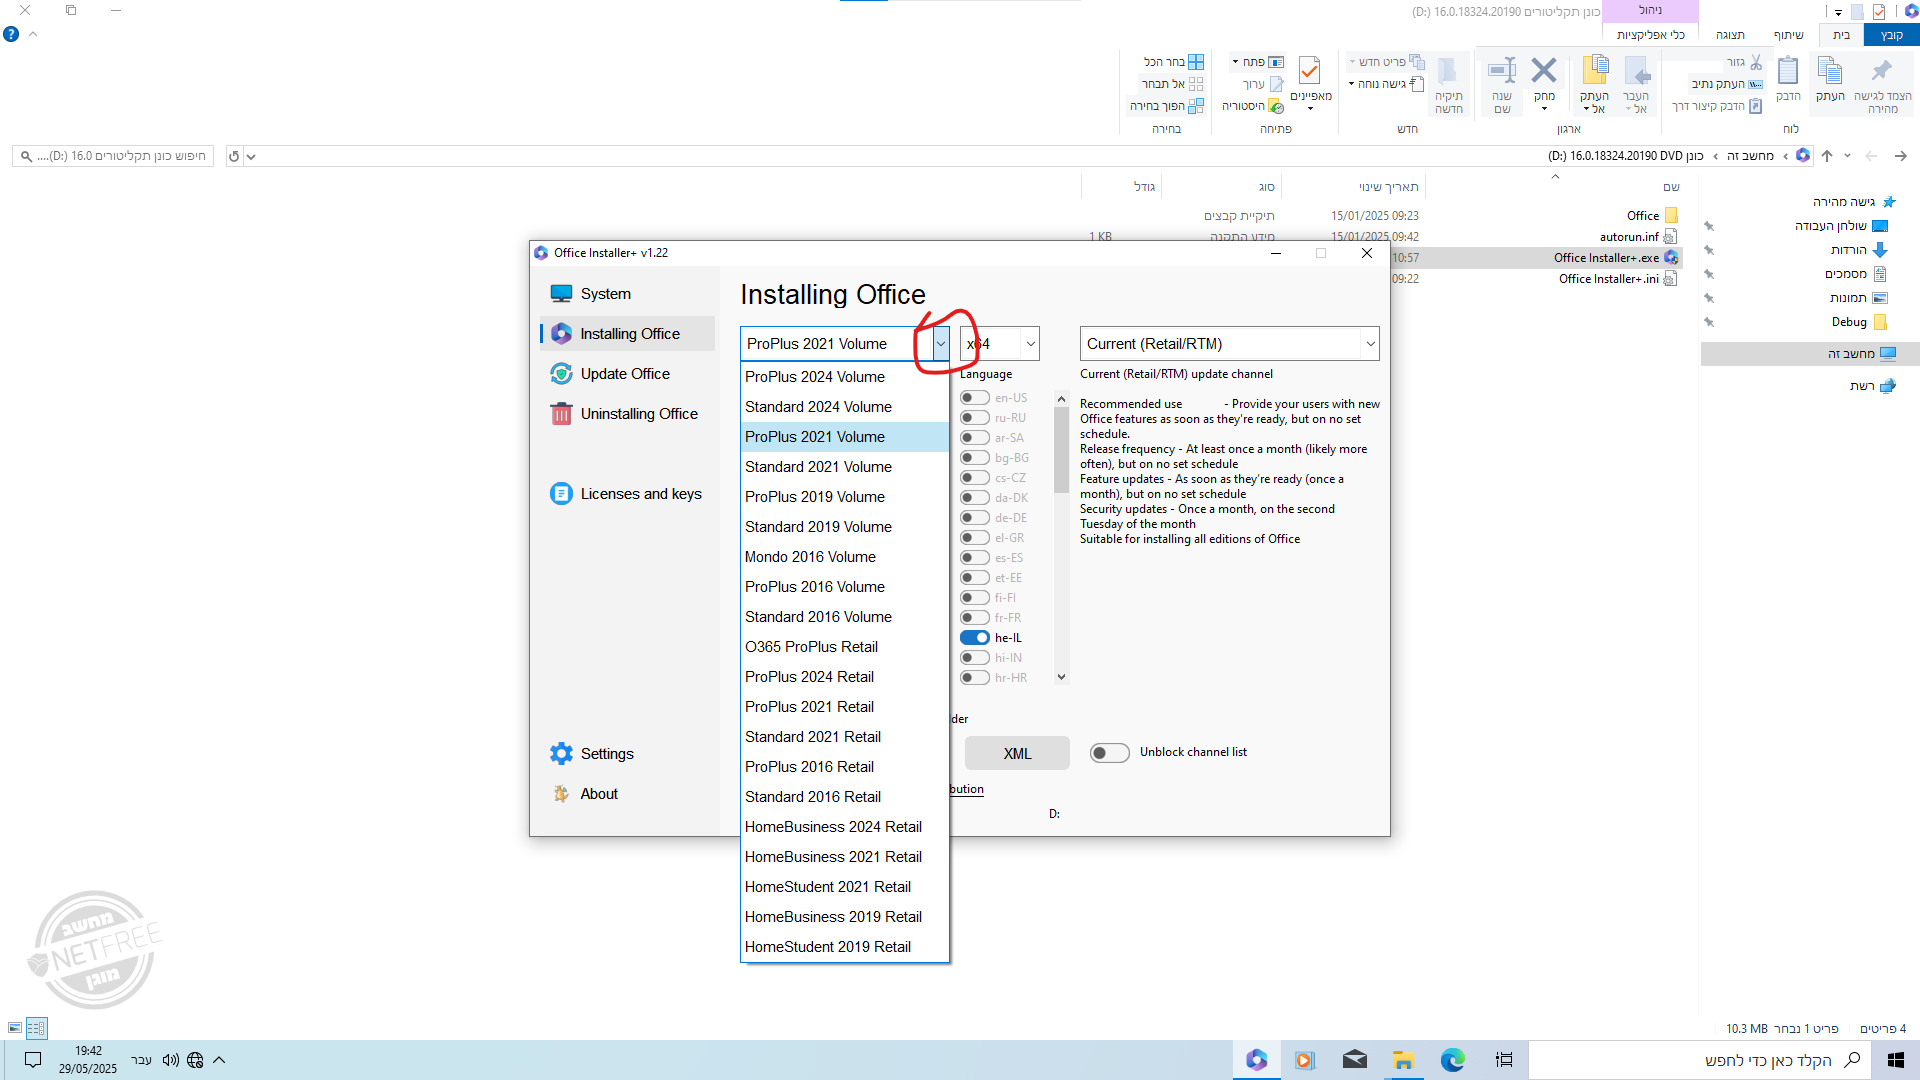The height and width of the screenshot is (1080, 1920).
Task: Click the Explorer Up arrow navigation icon
Action: click(1827, 156)
